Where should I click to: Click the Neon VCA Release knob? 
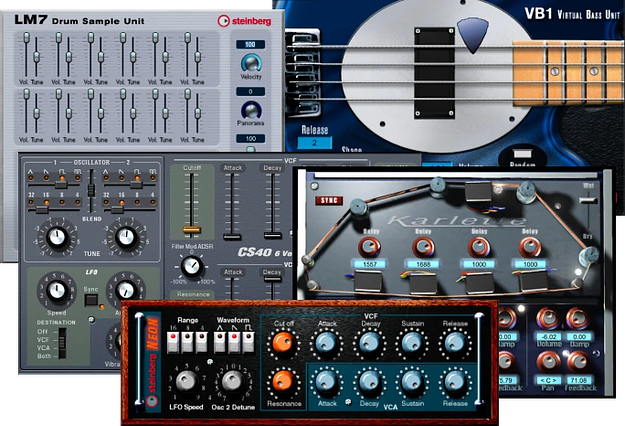tap(455, 382)
